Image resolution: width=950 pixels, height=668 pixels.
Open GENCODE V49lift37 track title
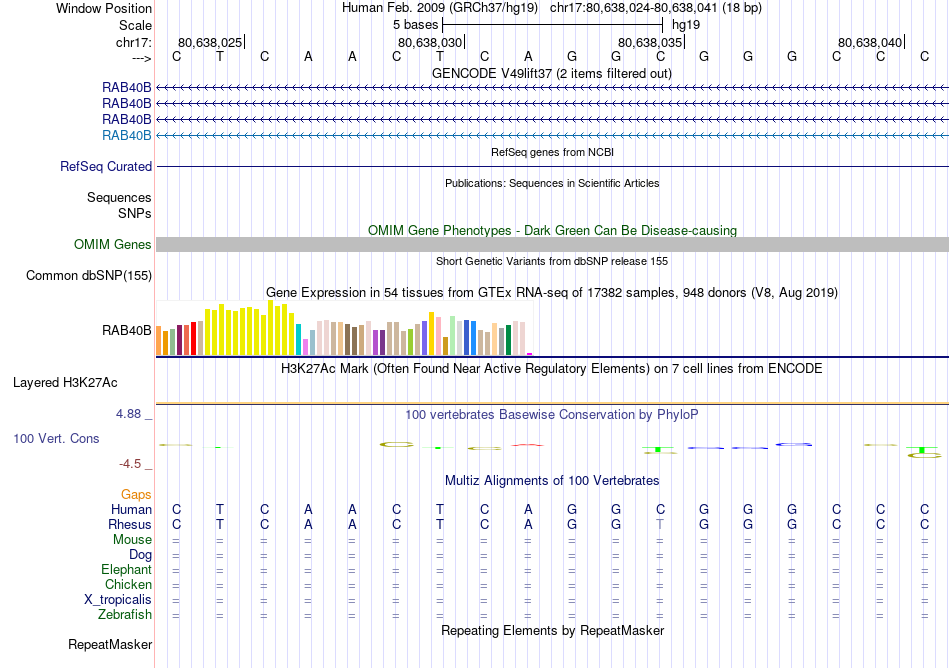coord(551,73)
